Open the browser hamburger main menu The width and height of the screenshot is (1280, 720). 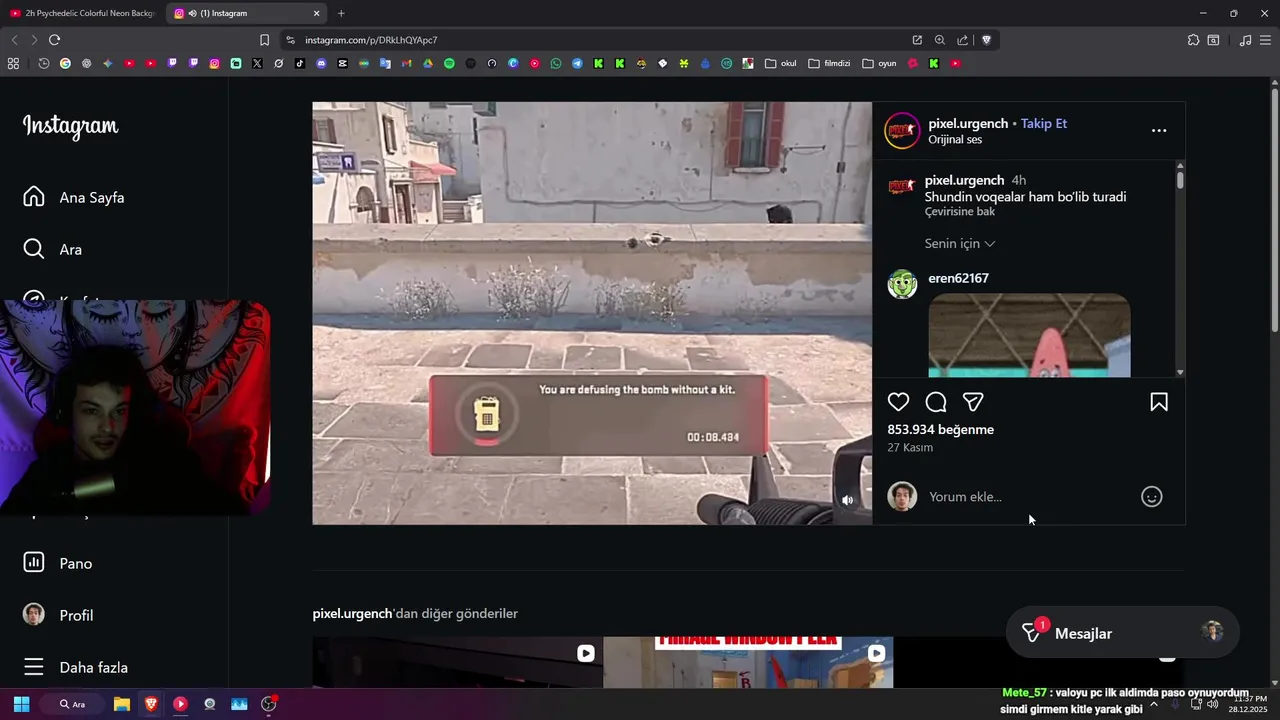click(x=1265, y=40)
